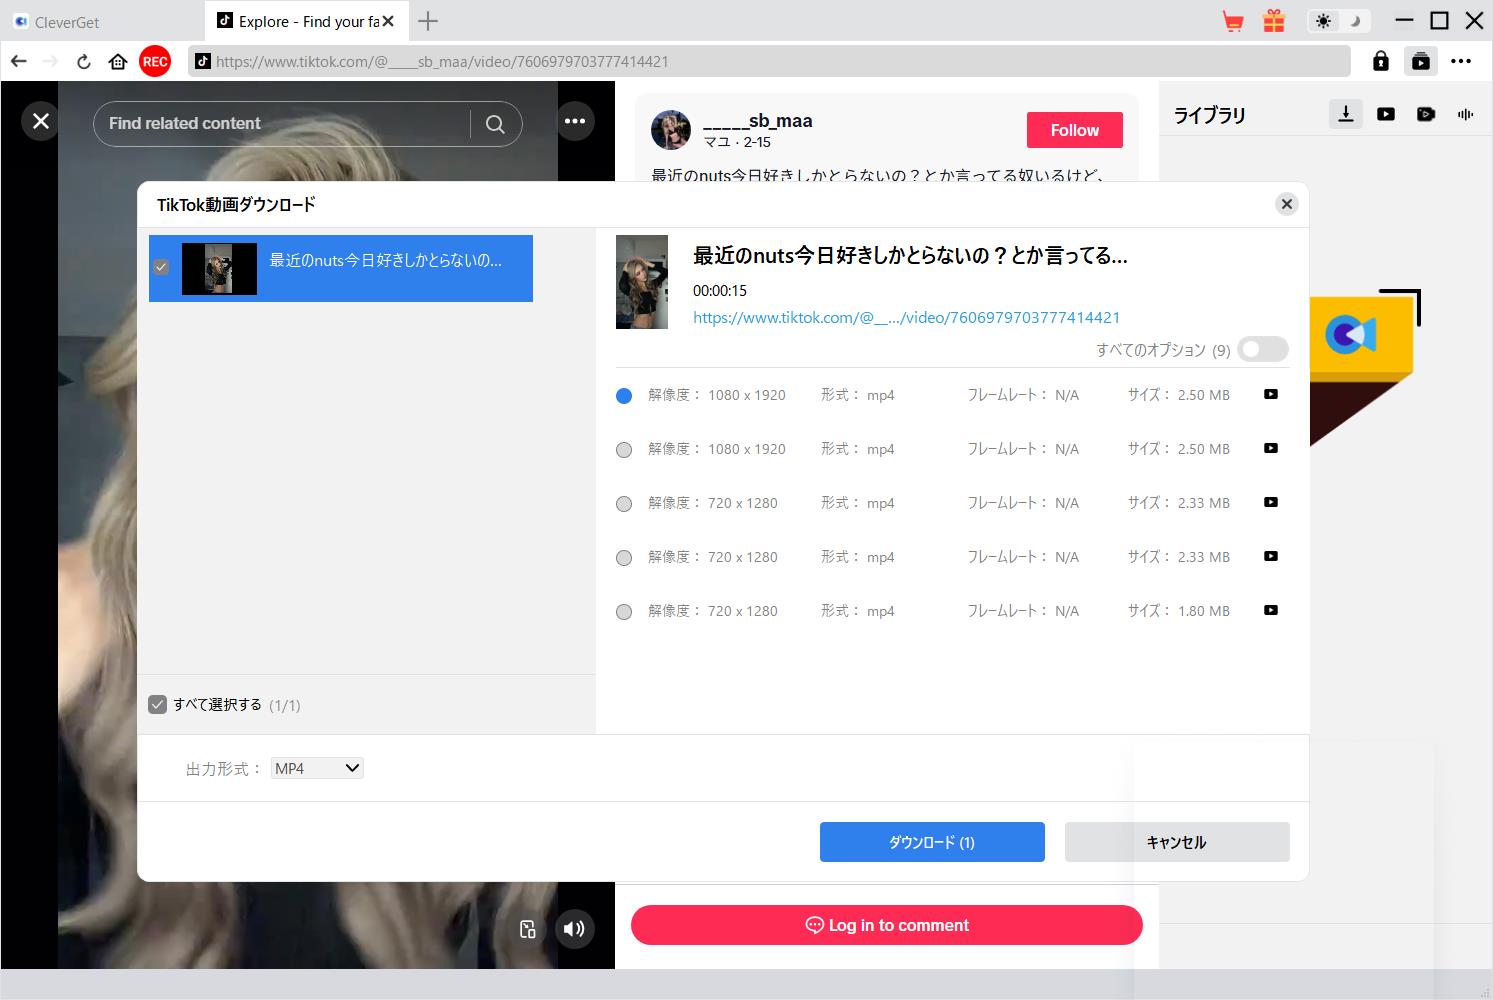The height and width of the screenshot is (1000, 1493).
Task: Click the red REC record button
Action: (x=155, y=61)
